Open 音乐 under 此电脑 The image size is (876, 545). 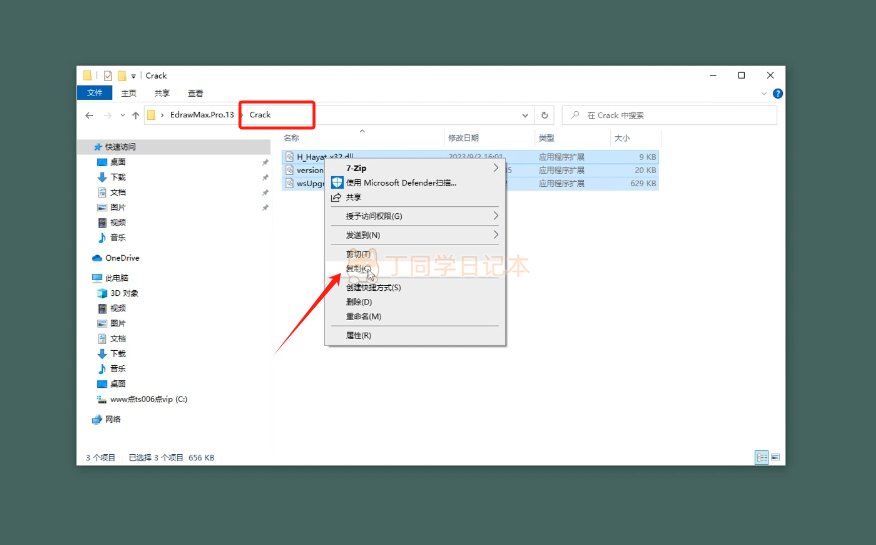click(117, 369)
